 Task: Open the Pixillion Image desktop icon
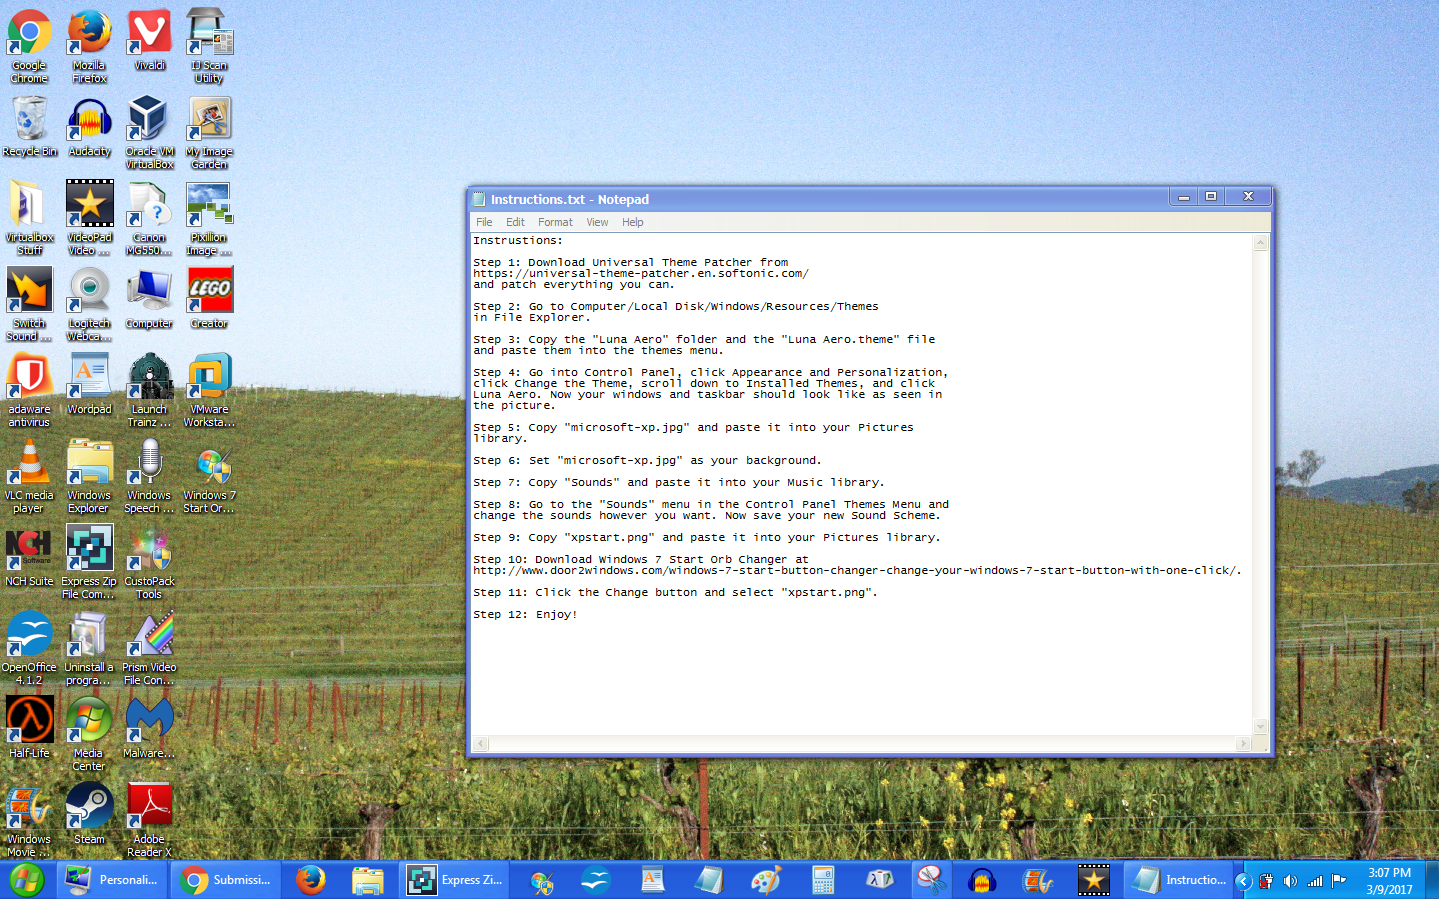coord(209,218)
